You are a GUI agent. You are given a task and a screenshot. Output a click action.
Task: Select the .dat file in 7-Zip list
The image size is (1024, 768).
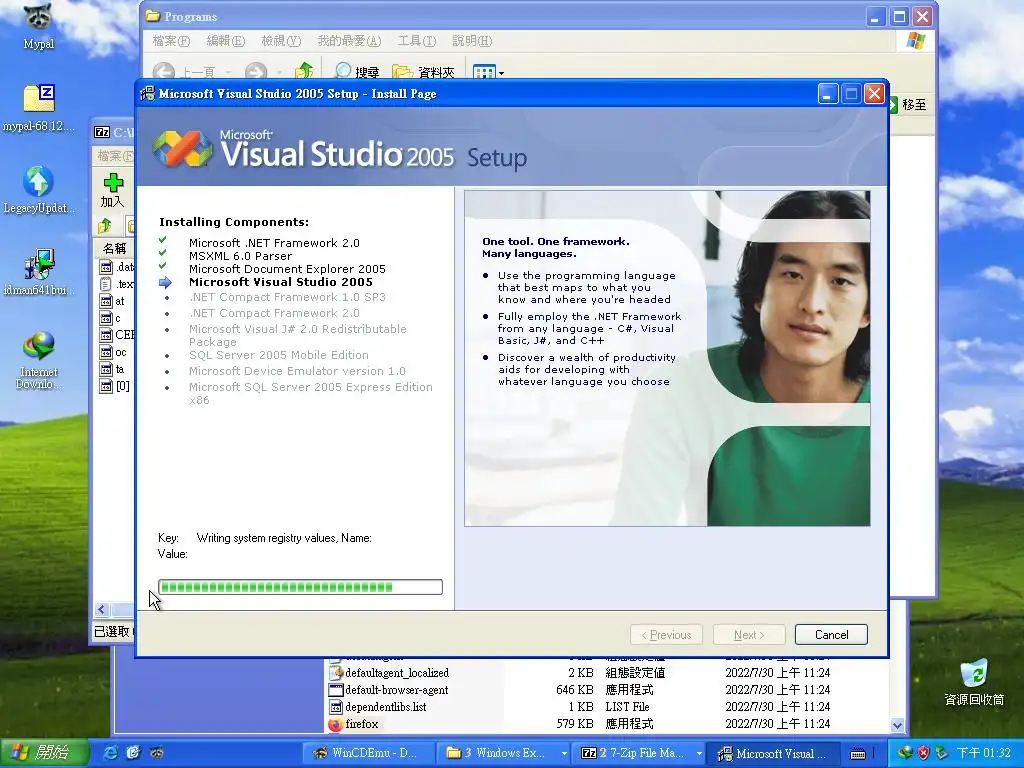point(116,266)
